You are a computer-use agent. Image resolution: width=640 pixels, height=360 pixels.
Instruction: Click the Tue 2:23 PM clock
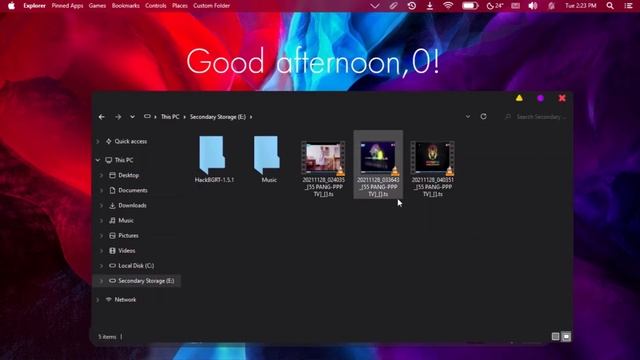[580, 6]
